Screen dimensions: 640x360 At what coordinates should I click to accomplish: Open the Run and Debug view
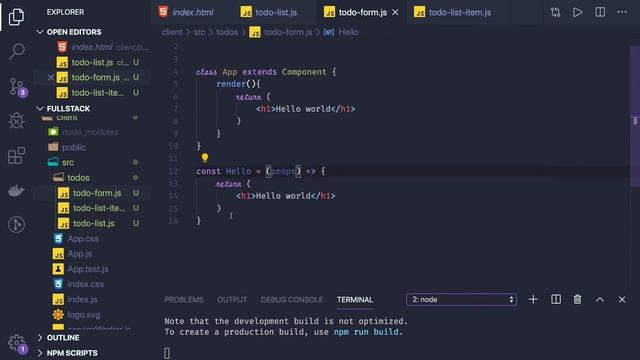tap(16, 121)
